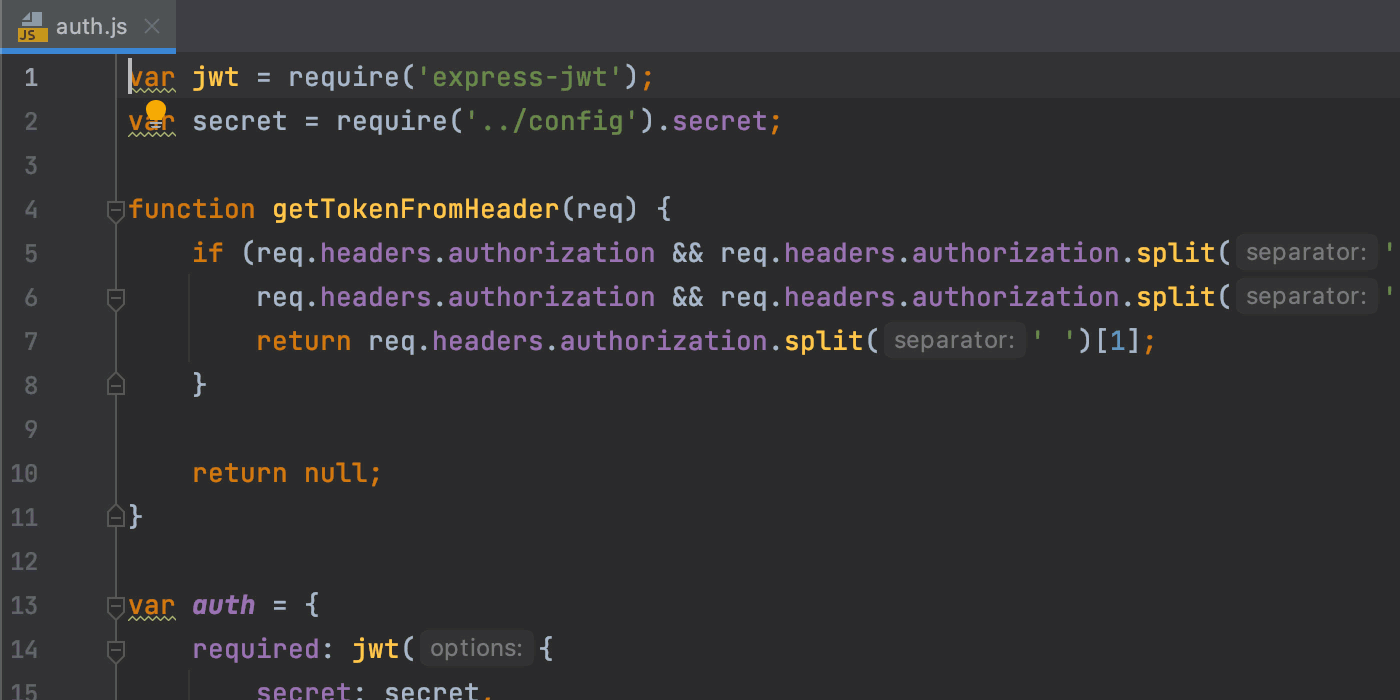This screenshot has height=700, width=1400.
Task: Click the italic auth variable on line 13
Action: [x=224, y=605]
